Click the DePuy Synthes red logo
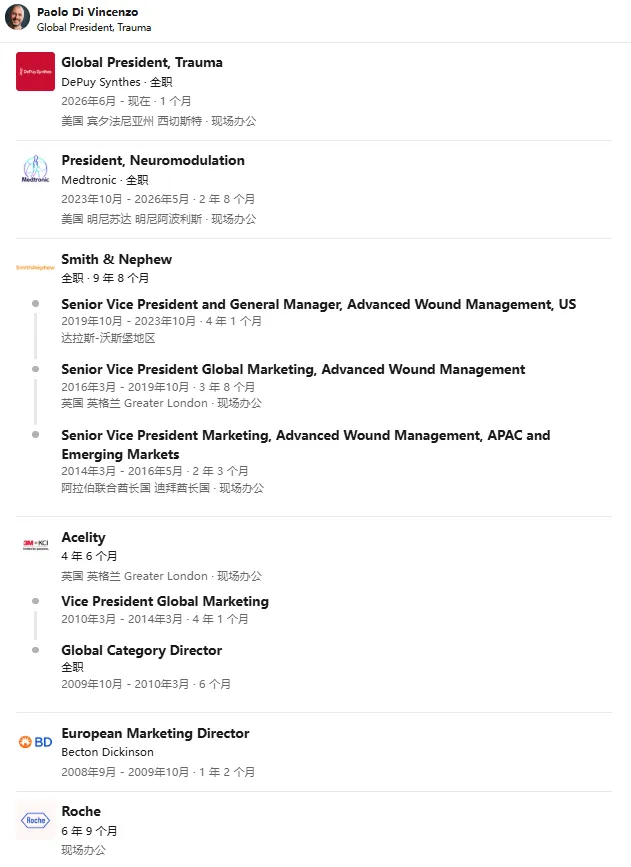Image resolution: width=631 pixels, height=867 pixels. coord(35,71)
